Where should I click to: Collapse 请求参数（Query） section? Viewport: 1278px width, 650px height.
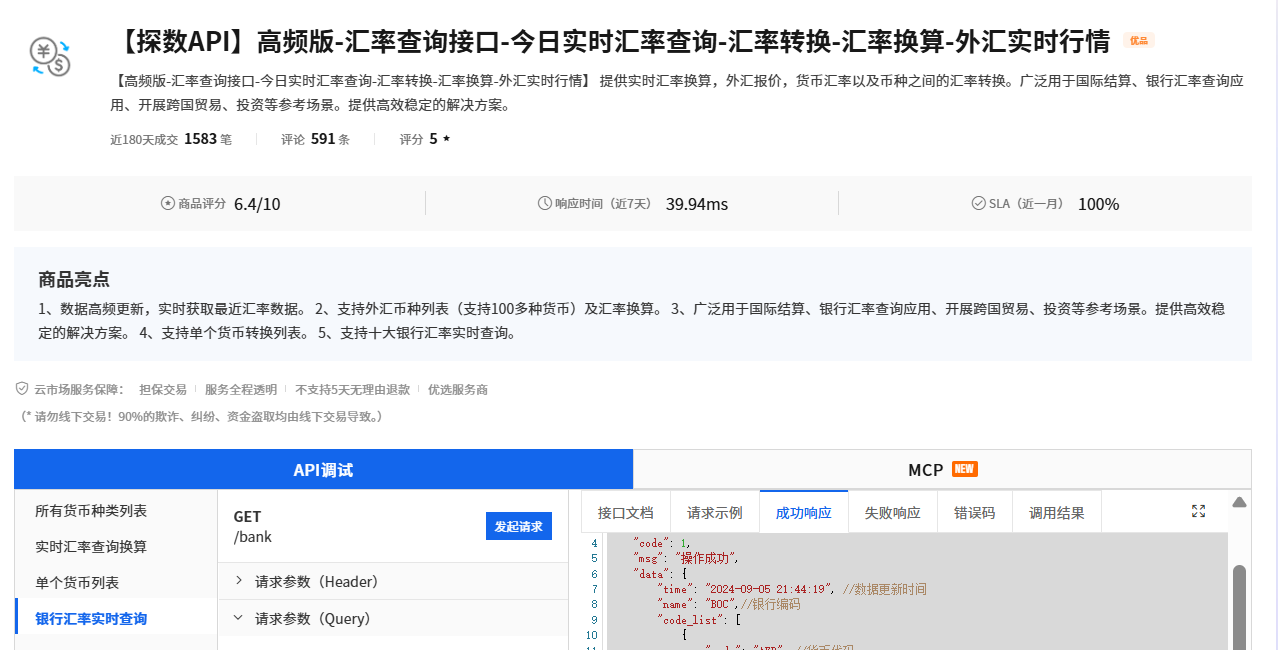[x=393, y=618]
